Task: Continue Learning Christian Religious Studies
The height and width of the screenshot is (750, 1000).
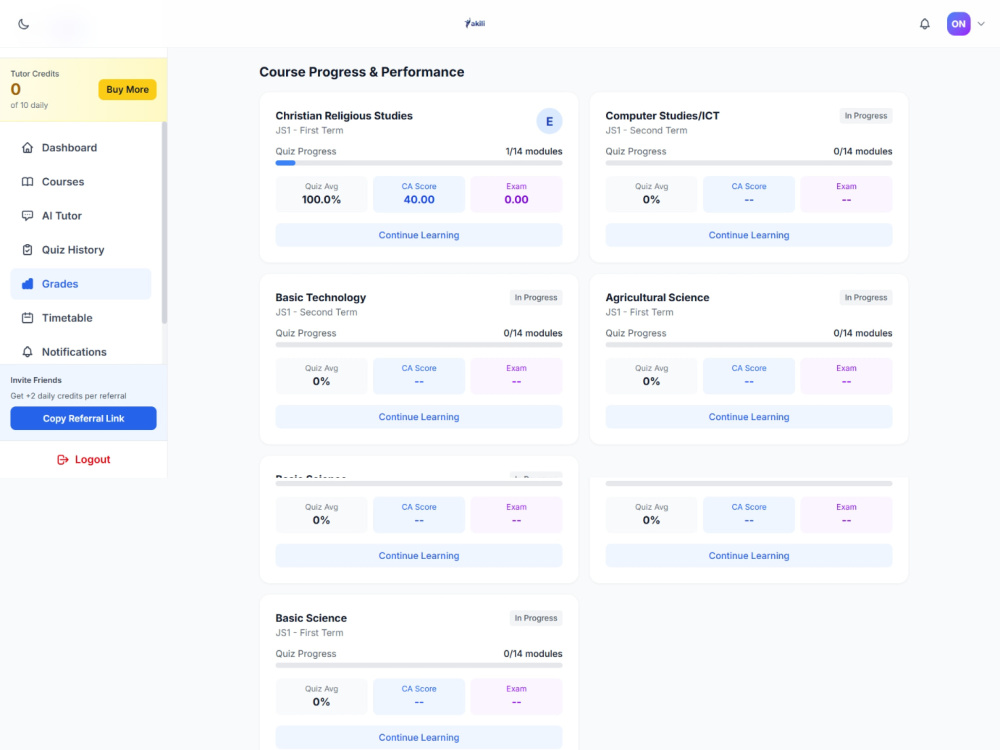Action: point(418,235)
